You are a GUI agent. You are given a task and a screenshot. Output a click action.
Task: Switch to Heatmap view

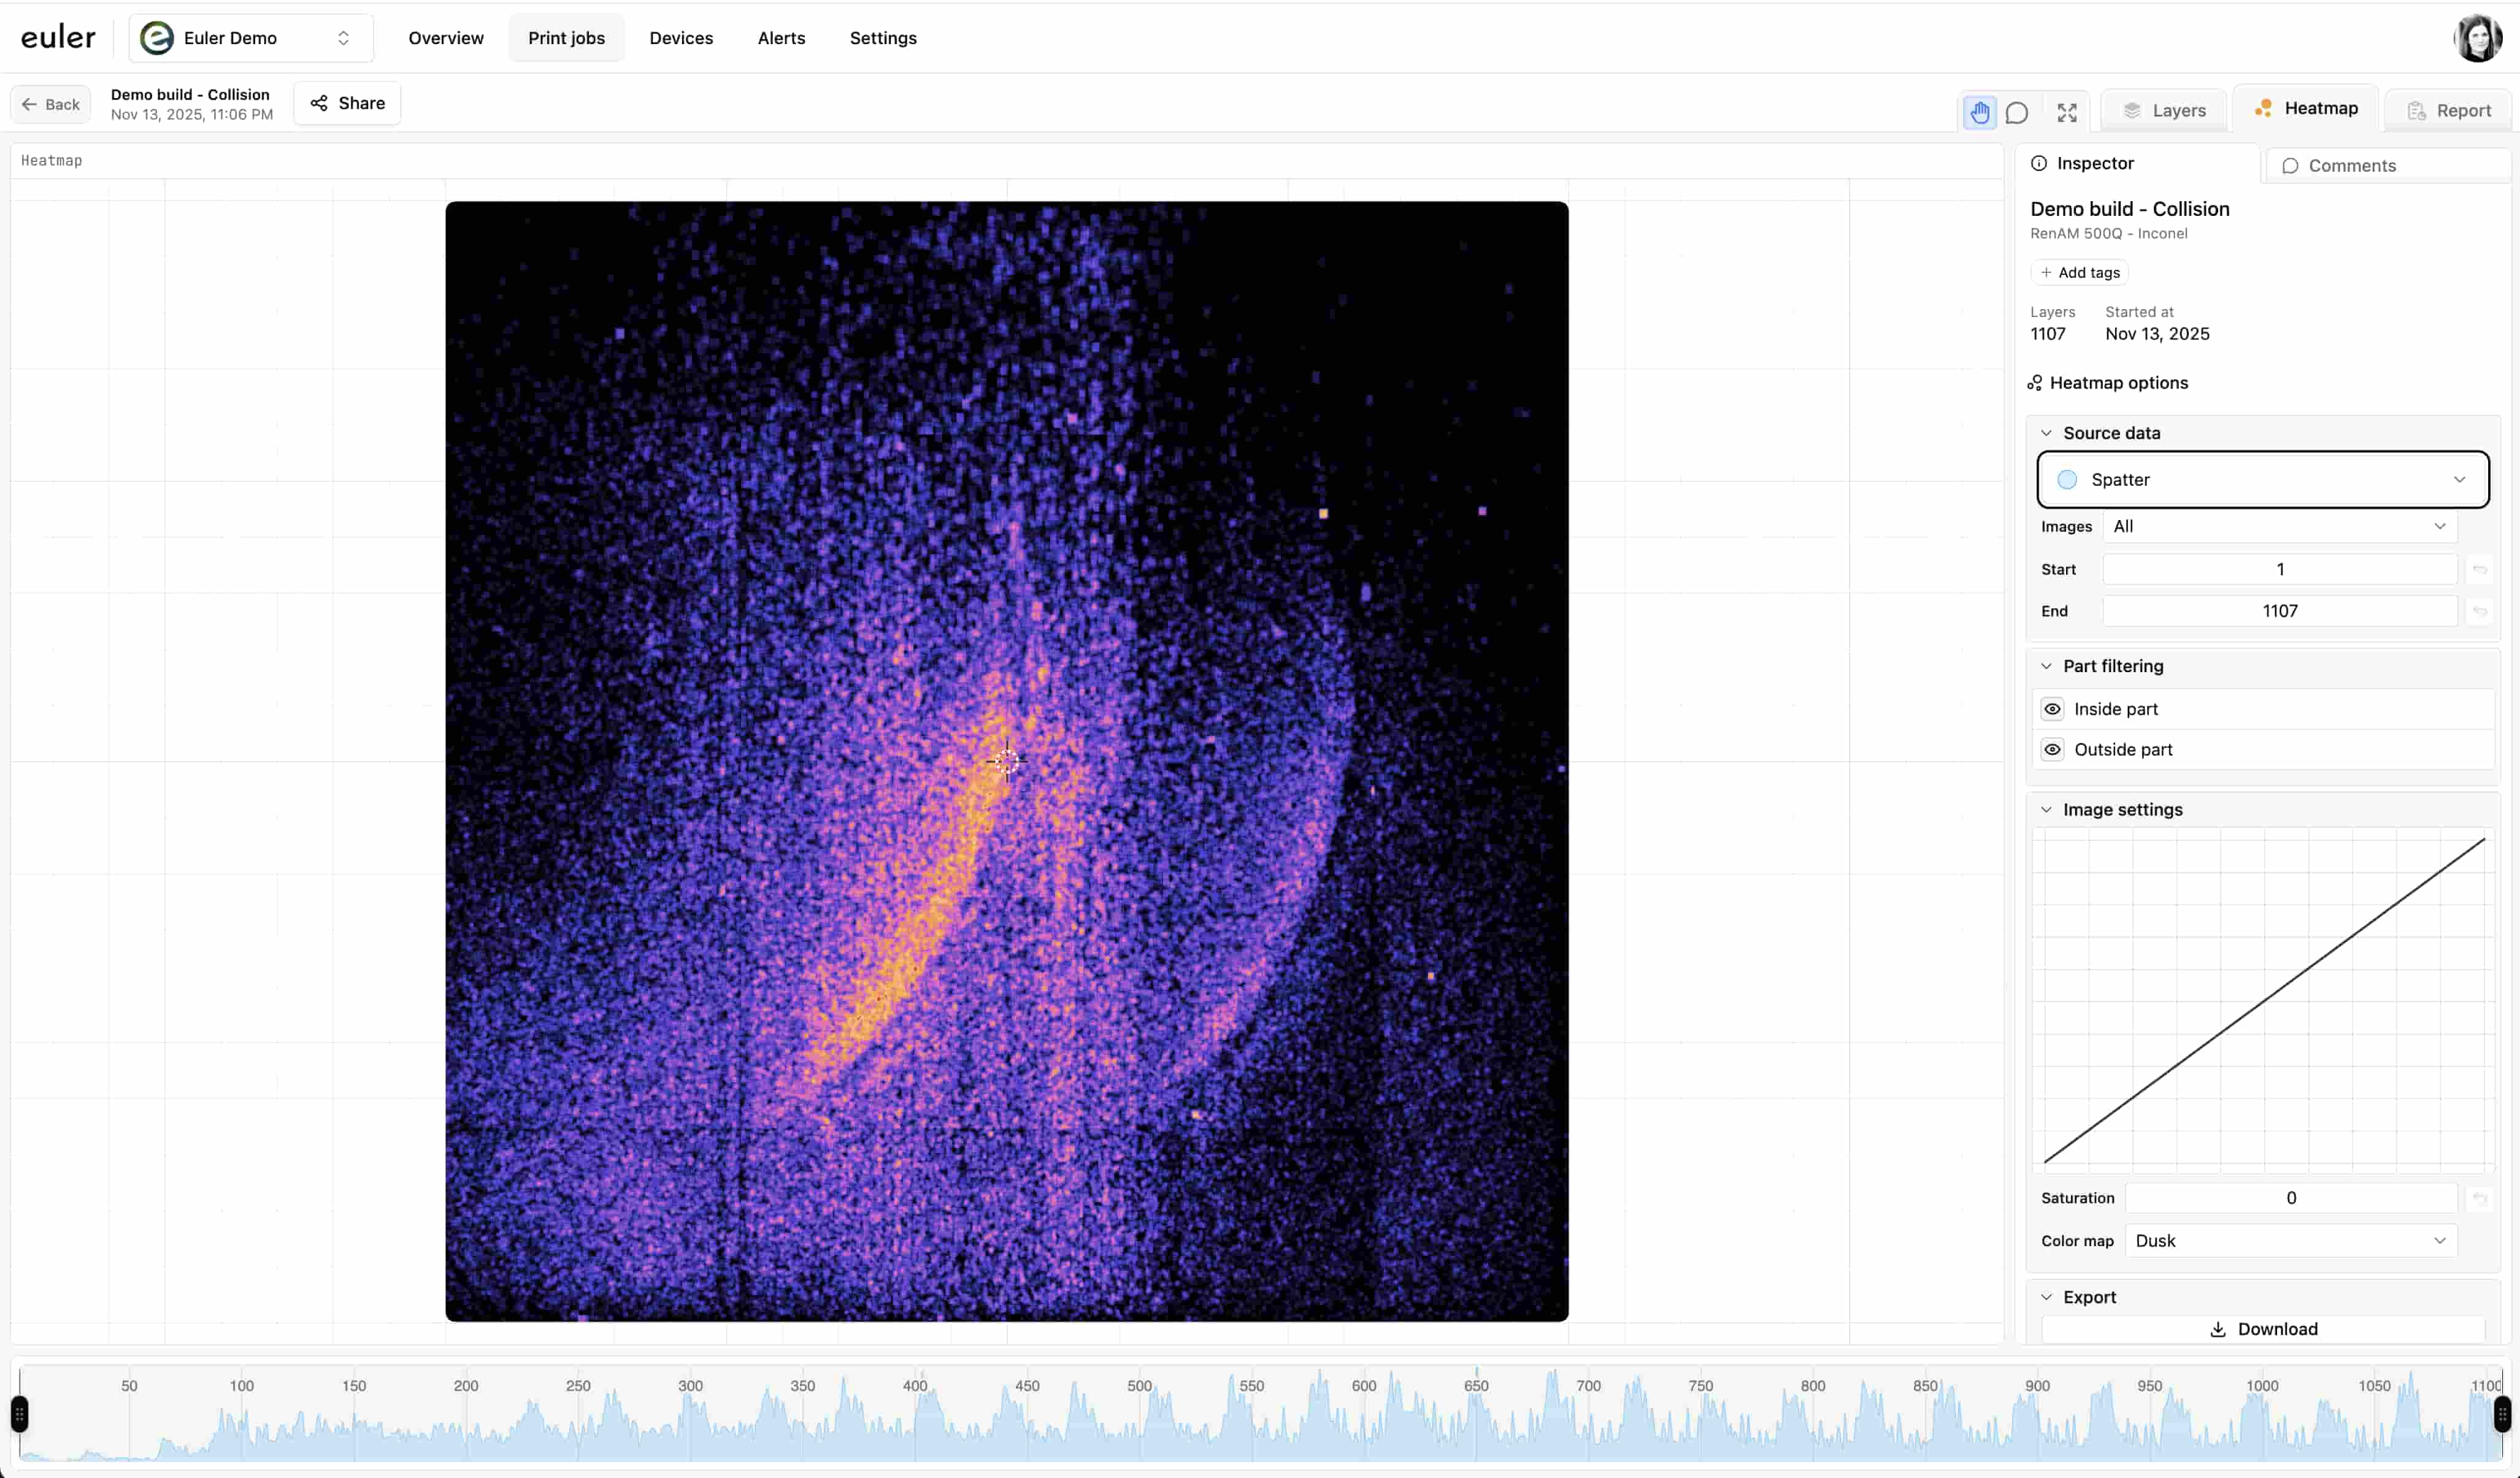(x=2305, y=108)
